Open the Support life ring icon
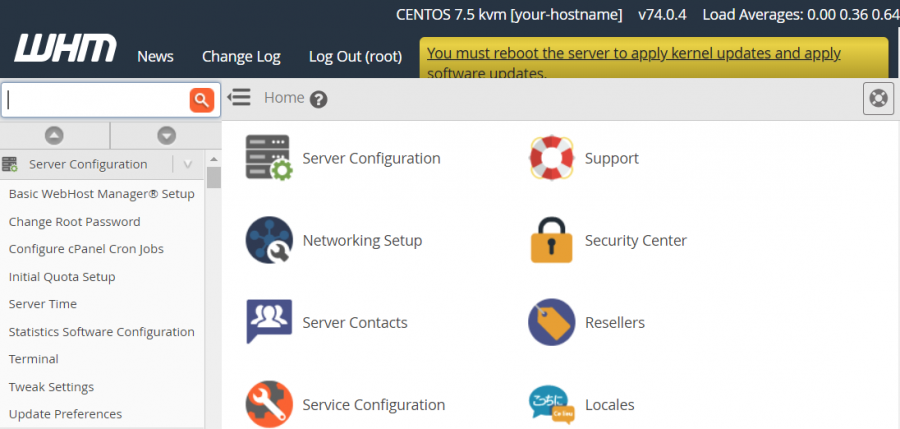The height and width of the screenshot is (429, 900). coord(551,158)
